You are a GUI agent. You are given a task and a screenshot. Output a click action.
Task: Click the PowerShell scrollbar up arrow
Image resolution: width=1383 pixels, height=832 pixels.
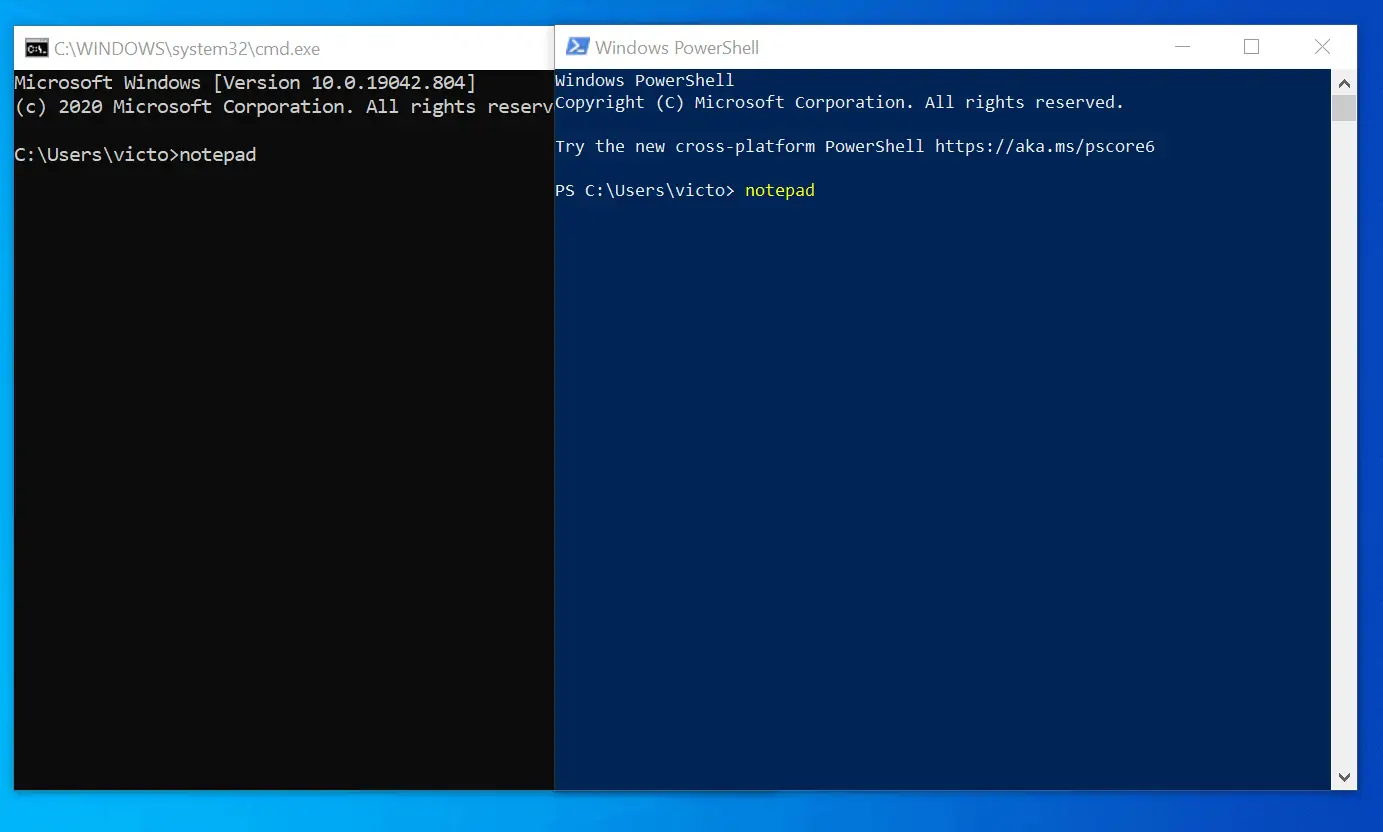tap(1344, 83)
